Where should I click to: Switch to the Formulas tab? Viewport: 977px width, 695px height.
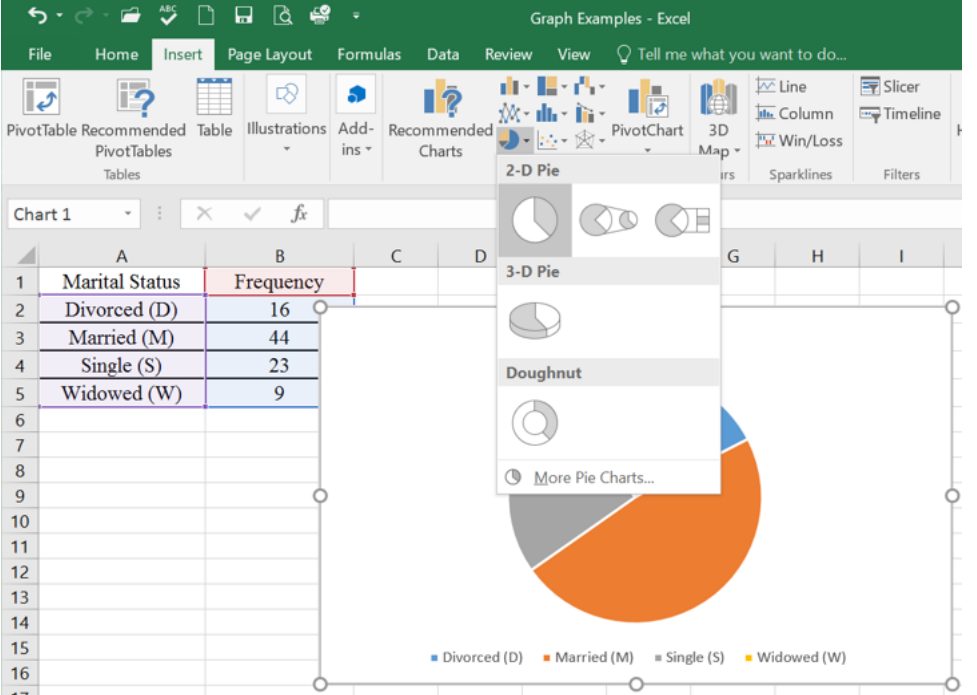(369, 54)
